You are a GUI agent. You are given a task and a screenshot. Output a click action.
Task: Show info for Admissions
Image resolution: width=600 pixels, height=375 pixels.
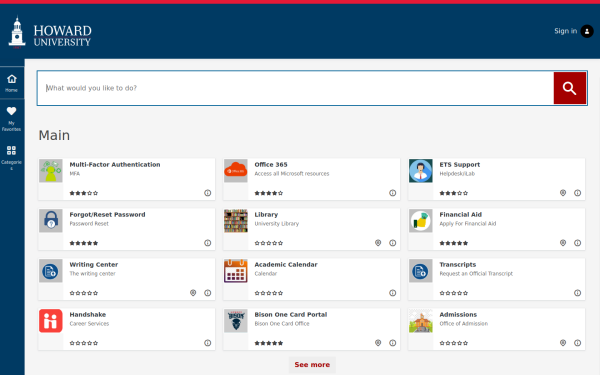tap(577, 343)
